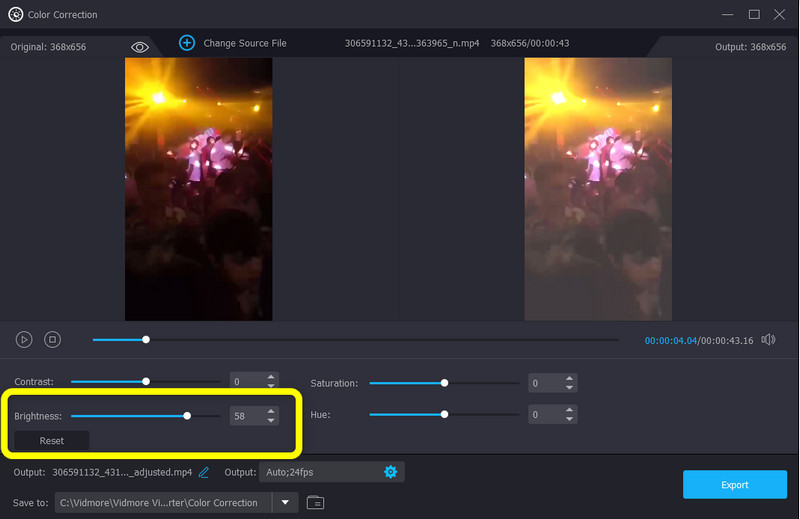The width and height of the screenshot is (800, 519).
Task: Click the Color Correction app logo icon
Action: [x=15, y=14]
